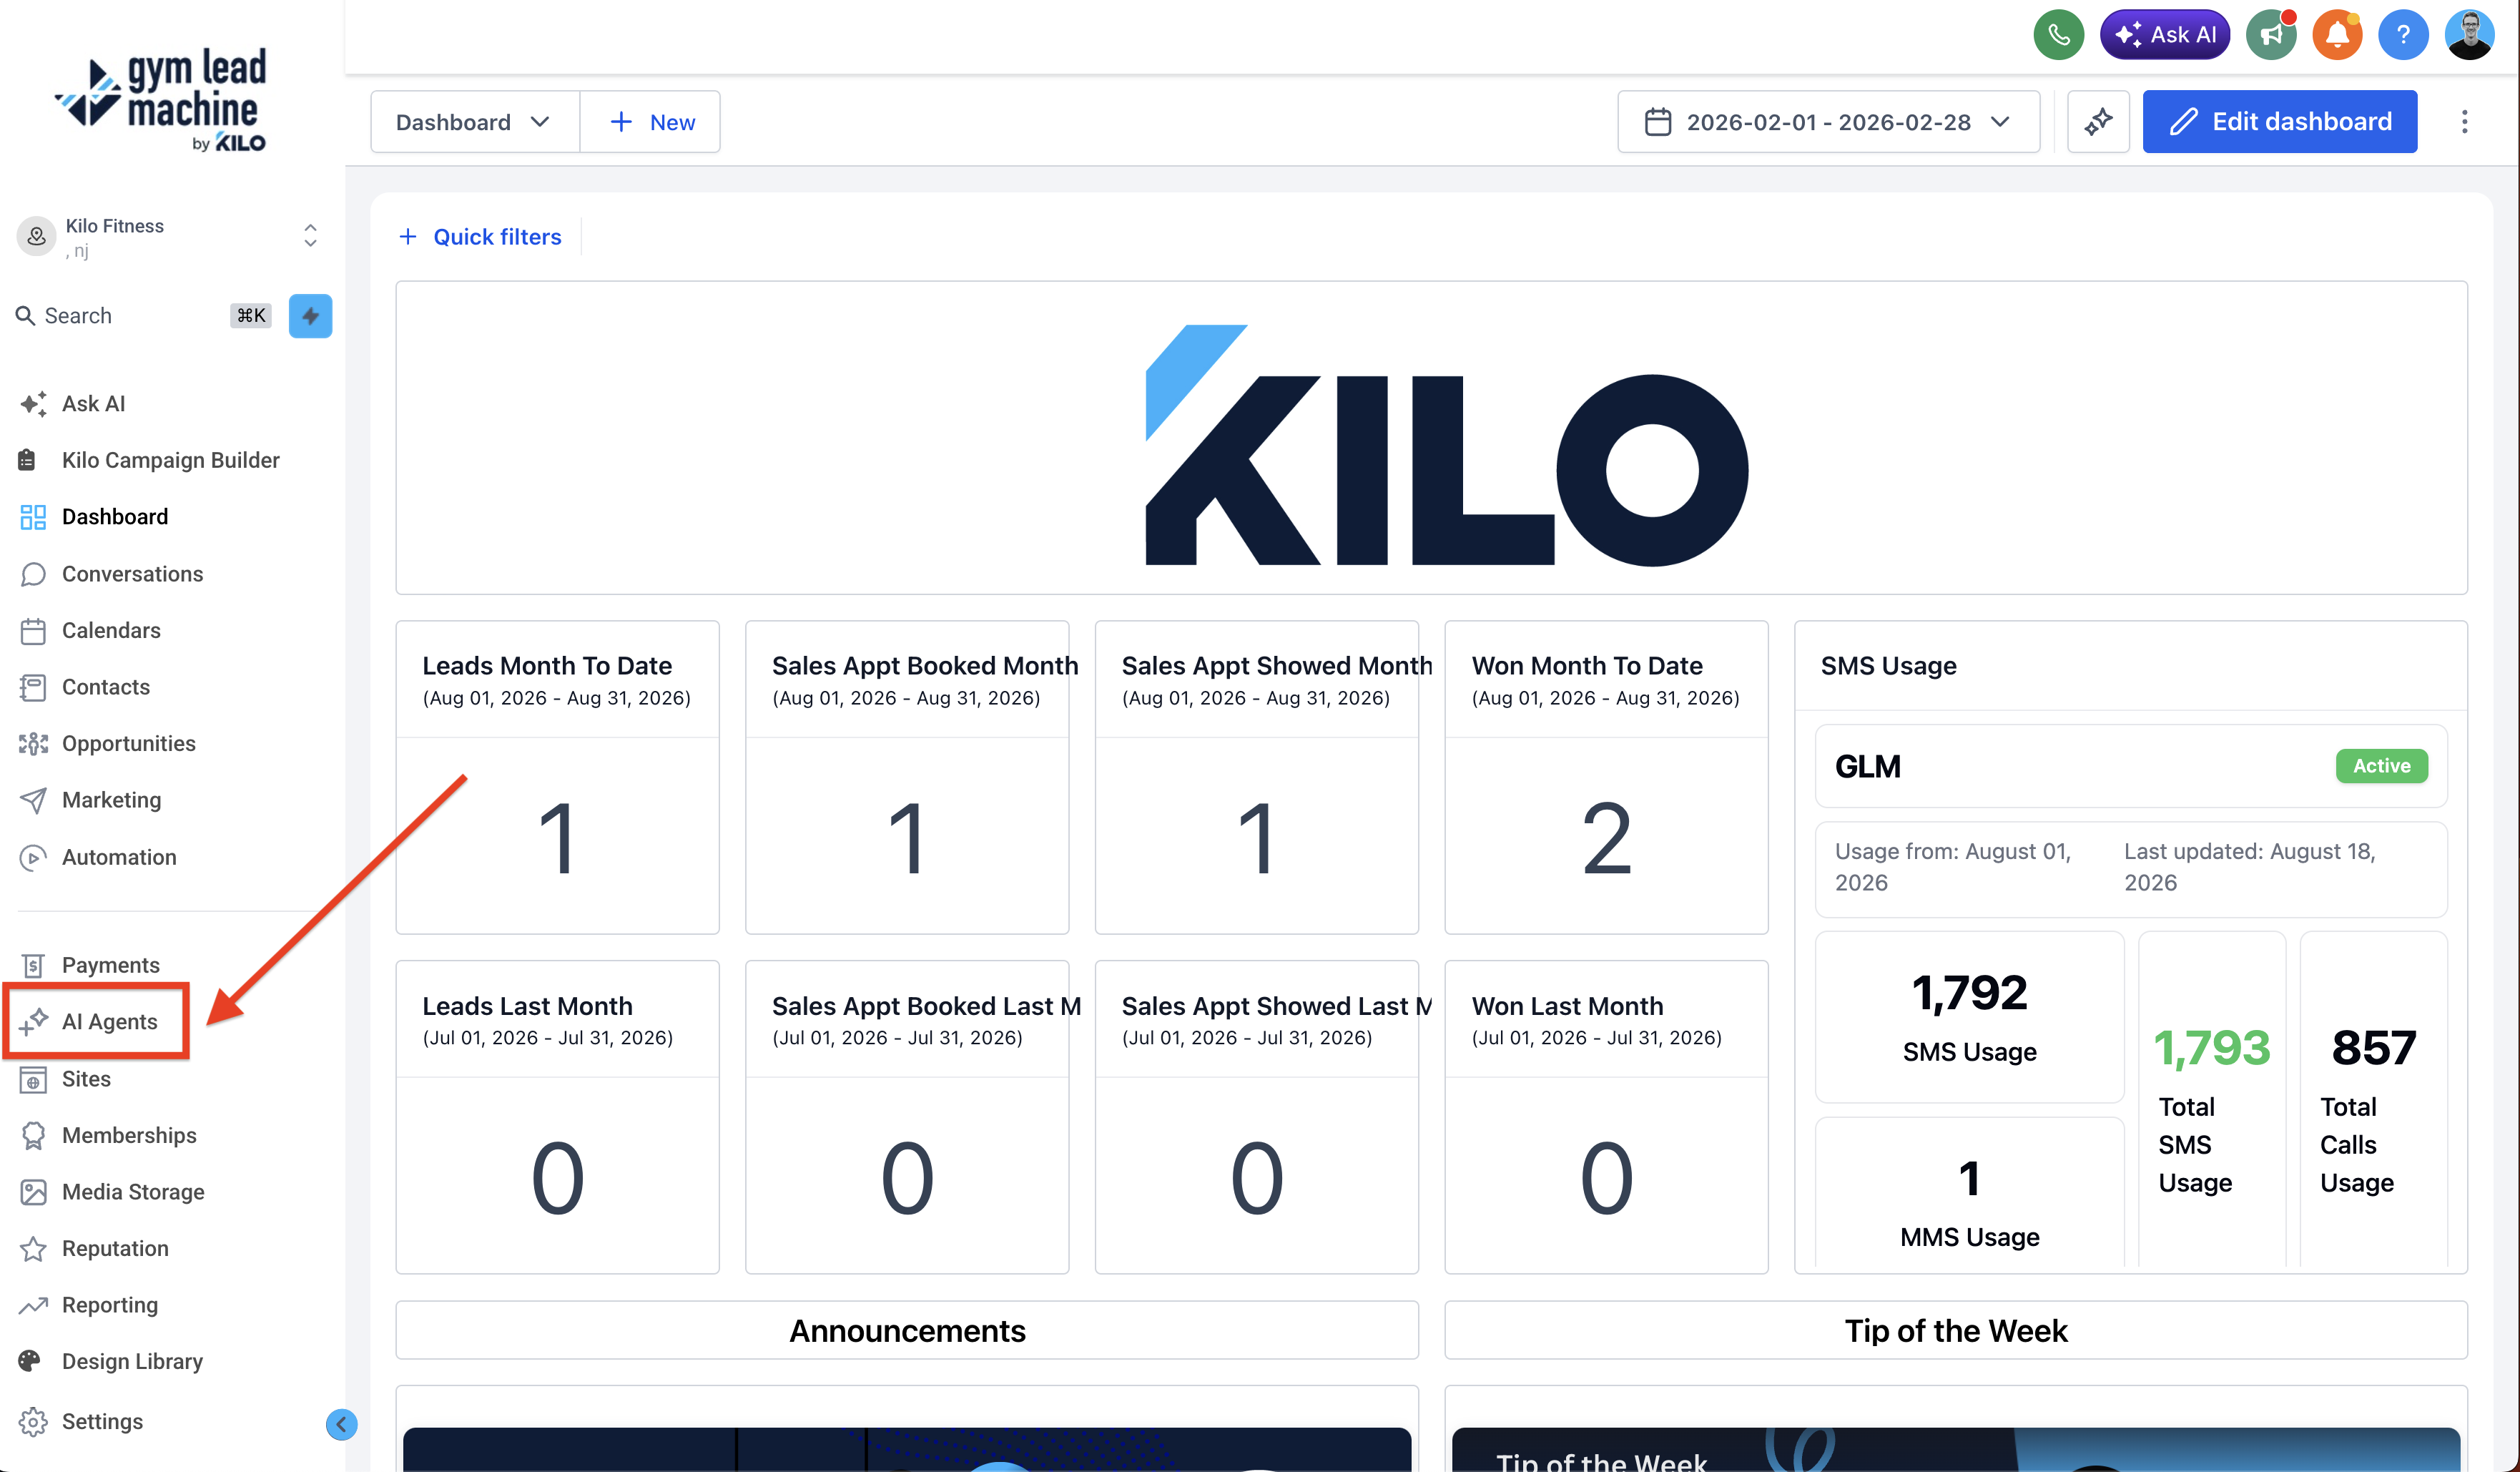2520x1472 pixels.
Task: Click the sparkle AI insights icon button
Action: tap(2098, 122)
